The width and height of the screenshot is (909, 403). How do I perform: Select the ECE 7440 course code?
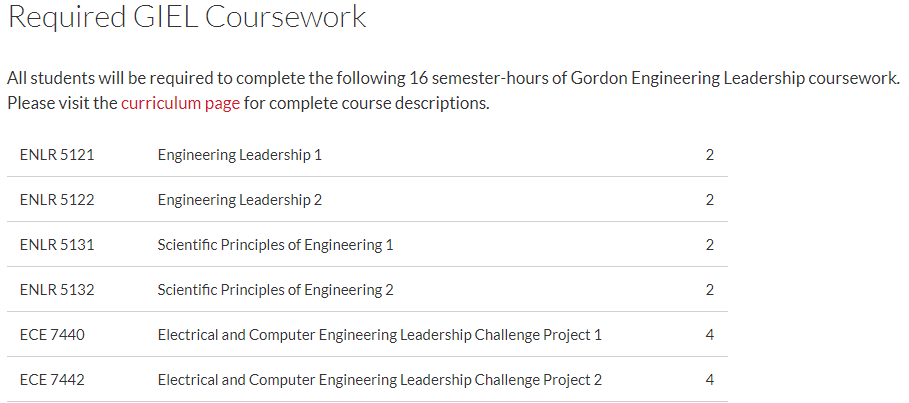[x=52, y=335]
